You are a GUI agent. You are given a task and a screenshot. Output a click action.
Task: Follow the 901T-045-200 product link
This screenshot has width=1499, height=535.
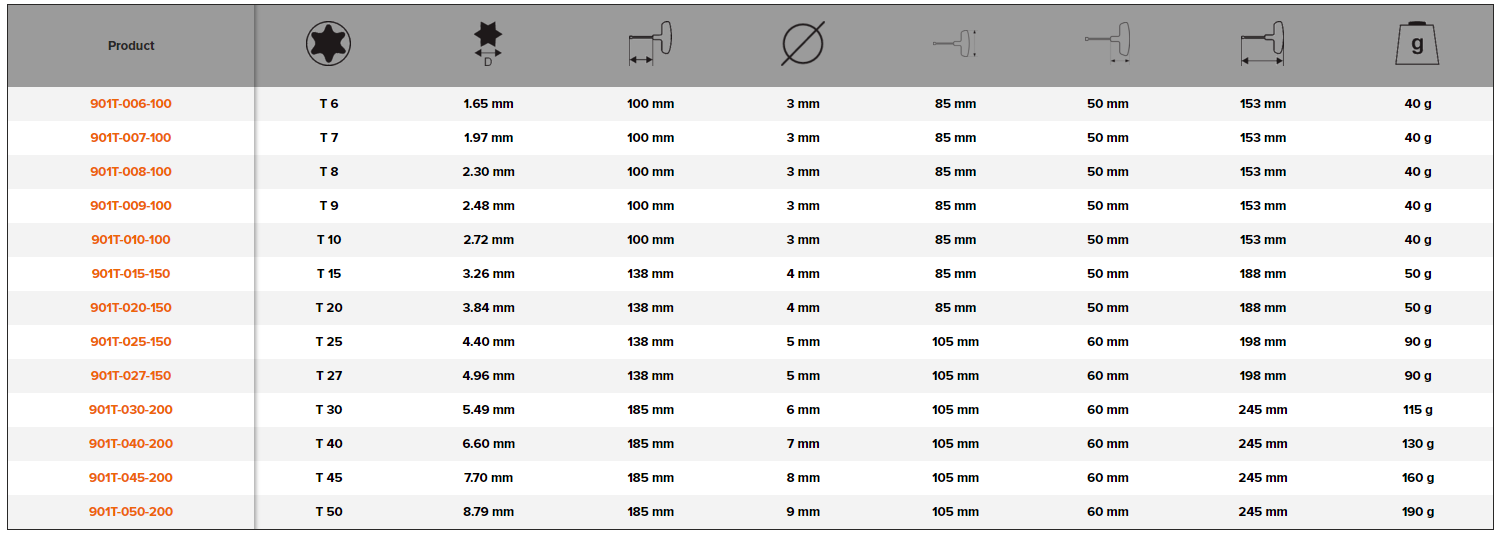(x=131, y=478)
